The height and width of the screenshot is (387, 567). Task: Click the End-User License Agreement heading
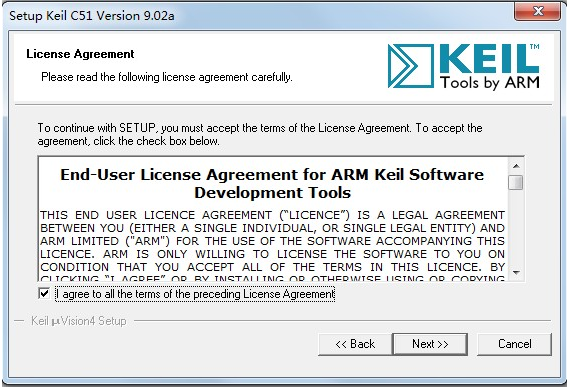272,184
